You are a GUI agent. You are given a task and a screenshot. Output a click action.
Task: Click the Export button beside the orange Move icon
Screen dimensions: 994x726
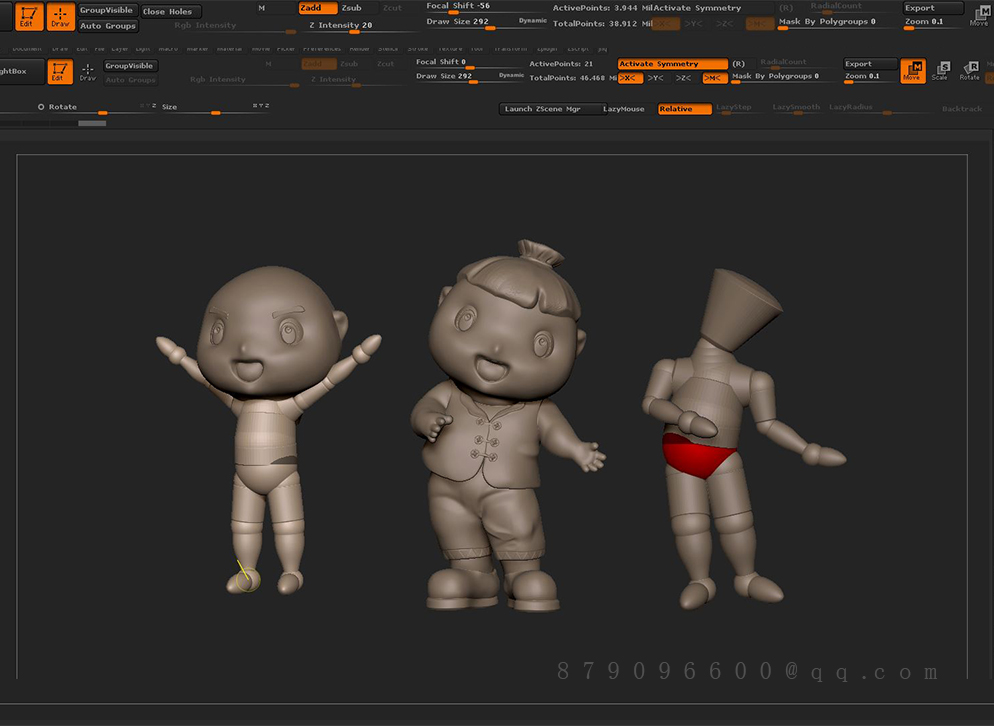(x=869, y=64)
